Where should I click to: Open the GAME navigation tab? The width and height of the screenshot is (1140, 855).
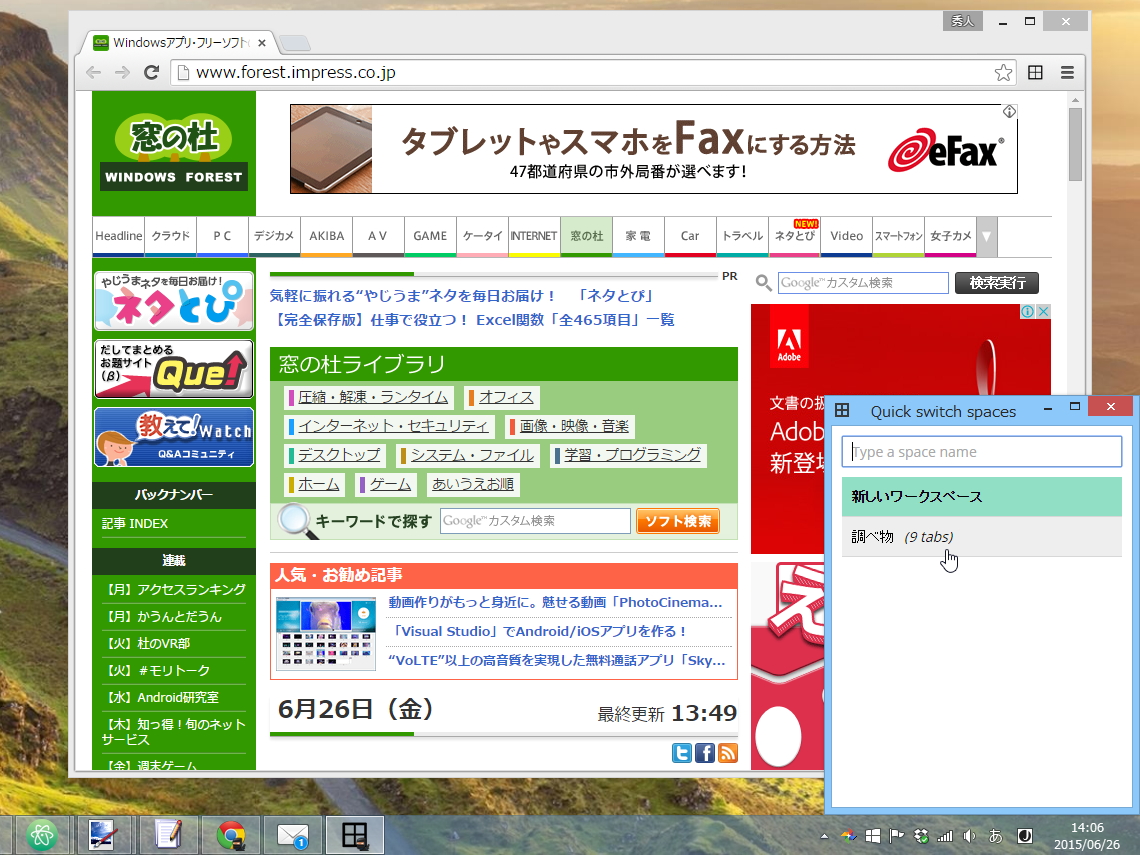(x=430, y=236)
